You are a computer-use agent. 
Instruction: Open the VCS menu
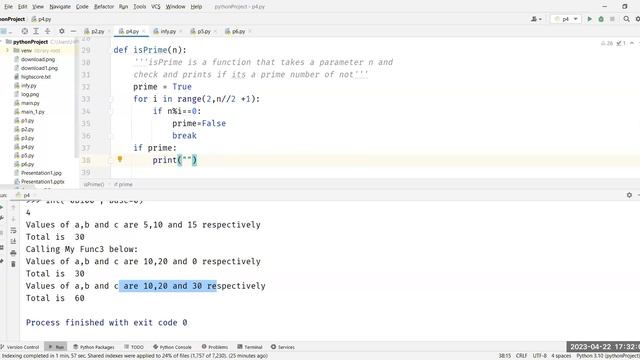[156, 7]
